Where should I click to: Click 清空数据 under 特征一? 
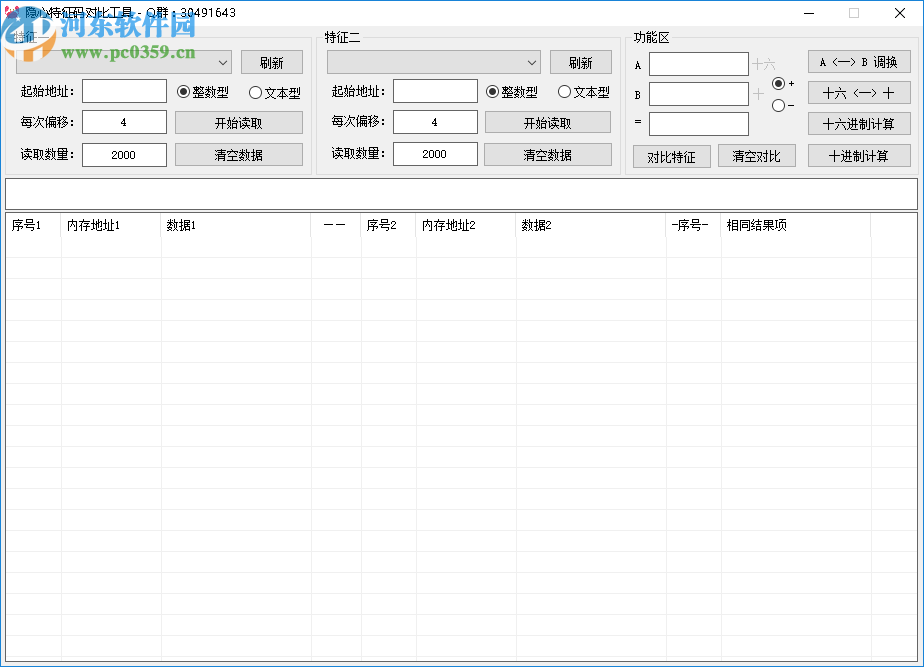coord(238,153)
